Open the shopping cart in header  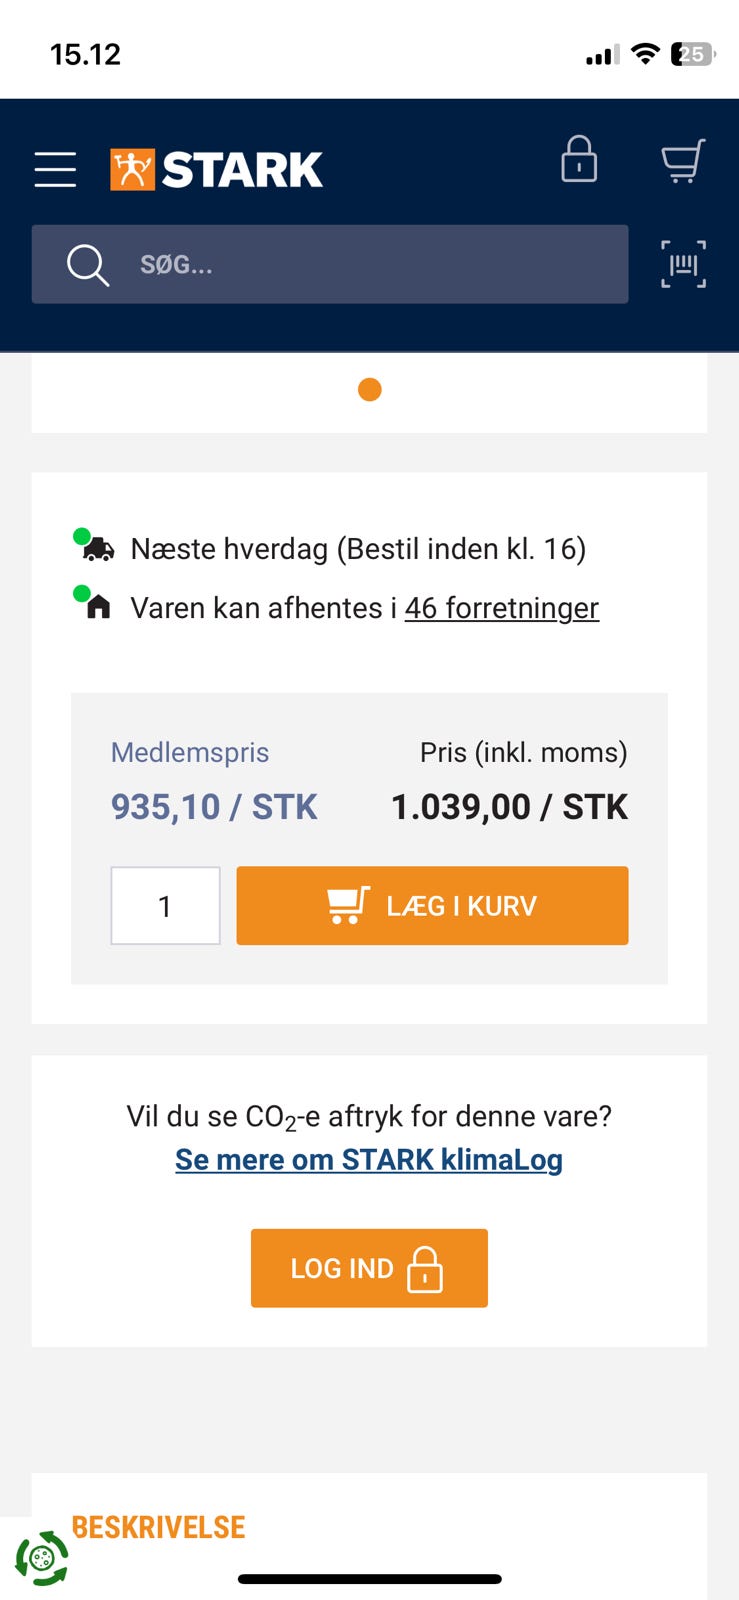point(683,160)
